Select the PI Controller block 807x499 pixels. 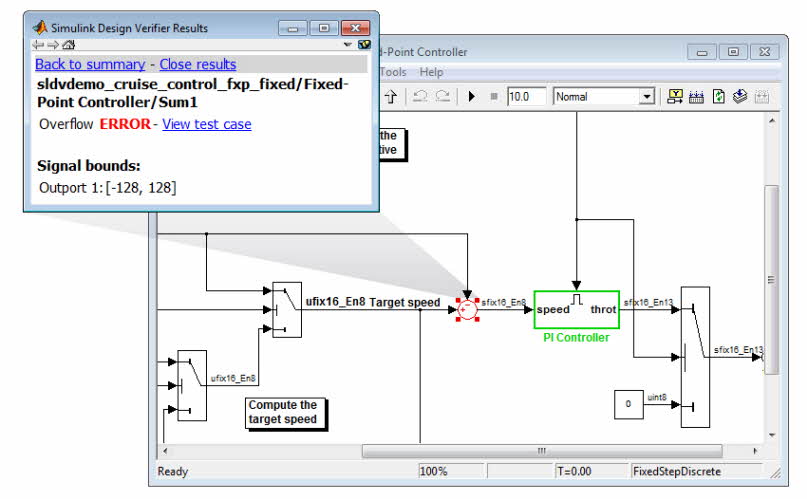[576, 310]
